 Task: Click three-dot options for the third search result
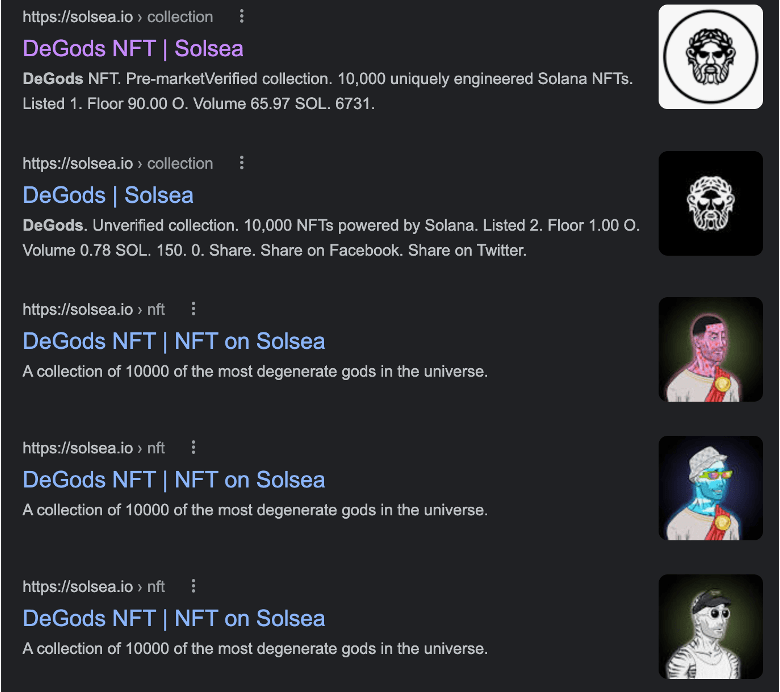pos(194,309)
